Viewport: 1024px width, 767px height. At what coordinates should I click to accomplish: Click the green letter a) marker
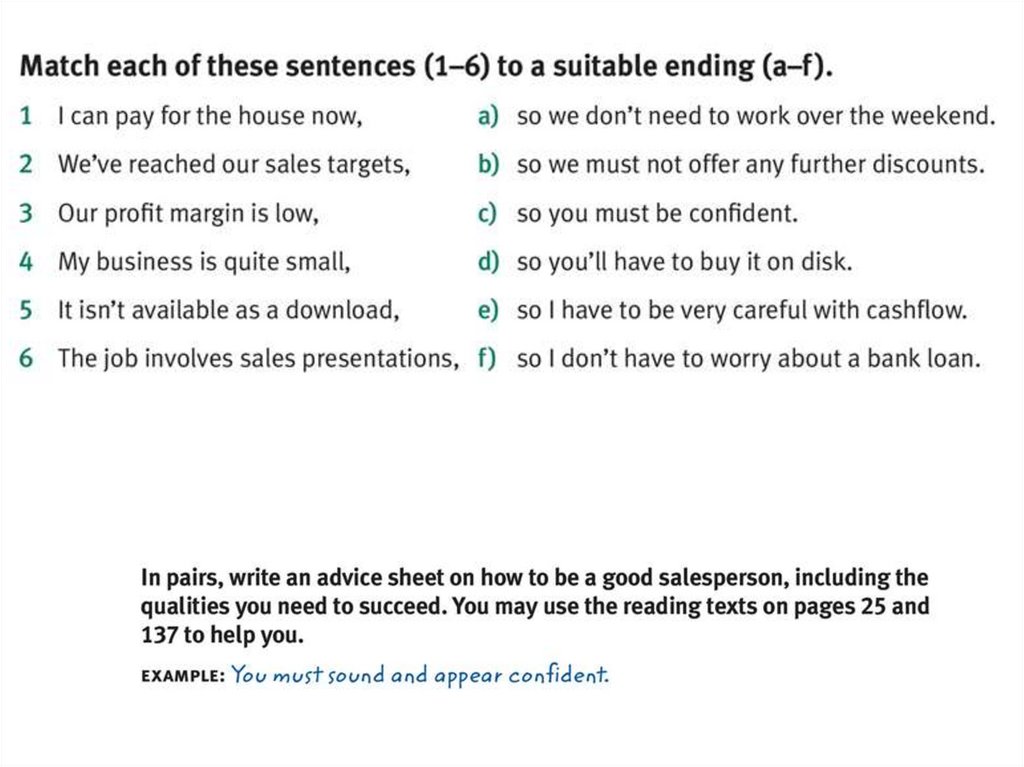click(487, 117)
